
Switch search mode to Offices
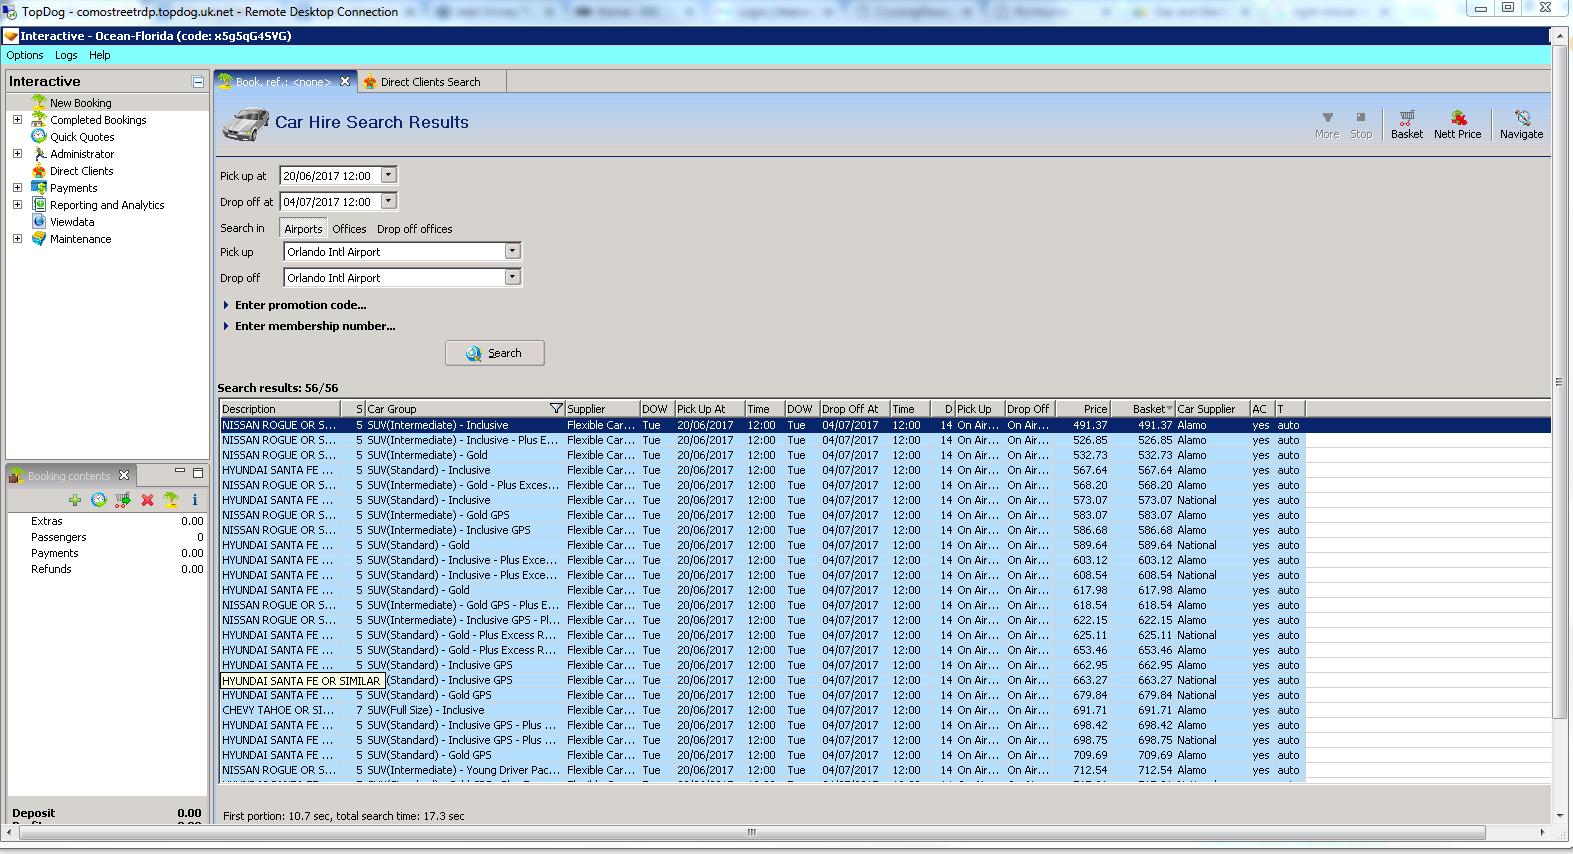click(349, 229)
